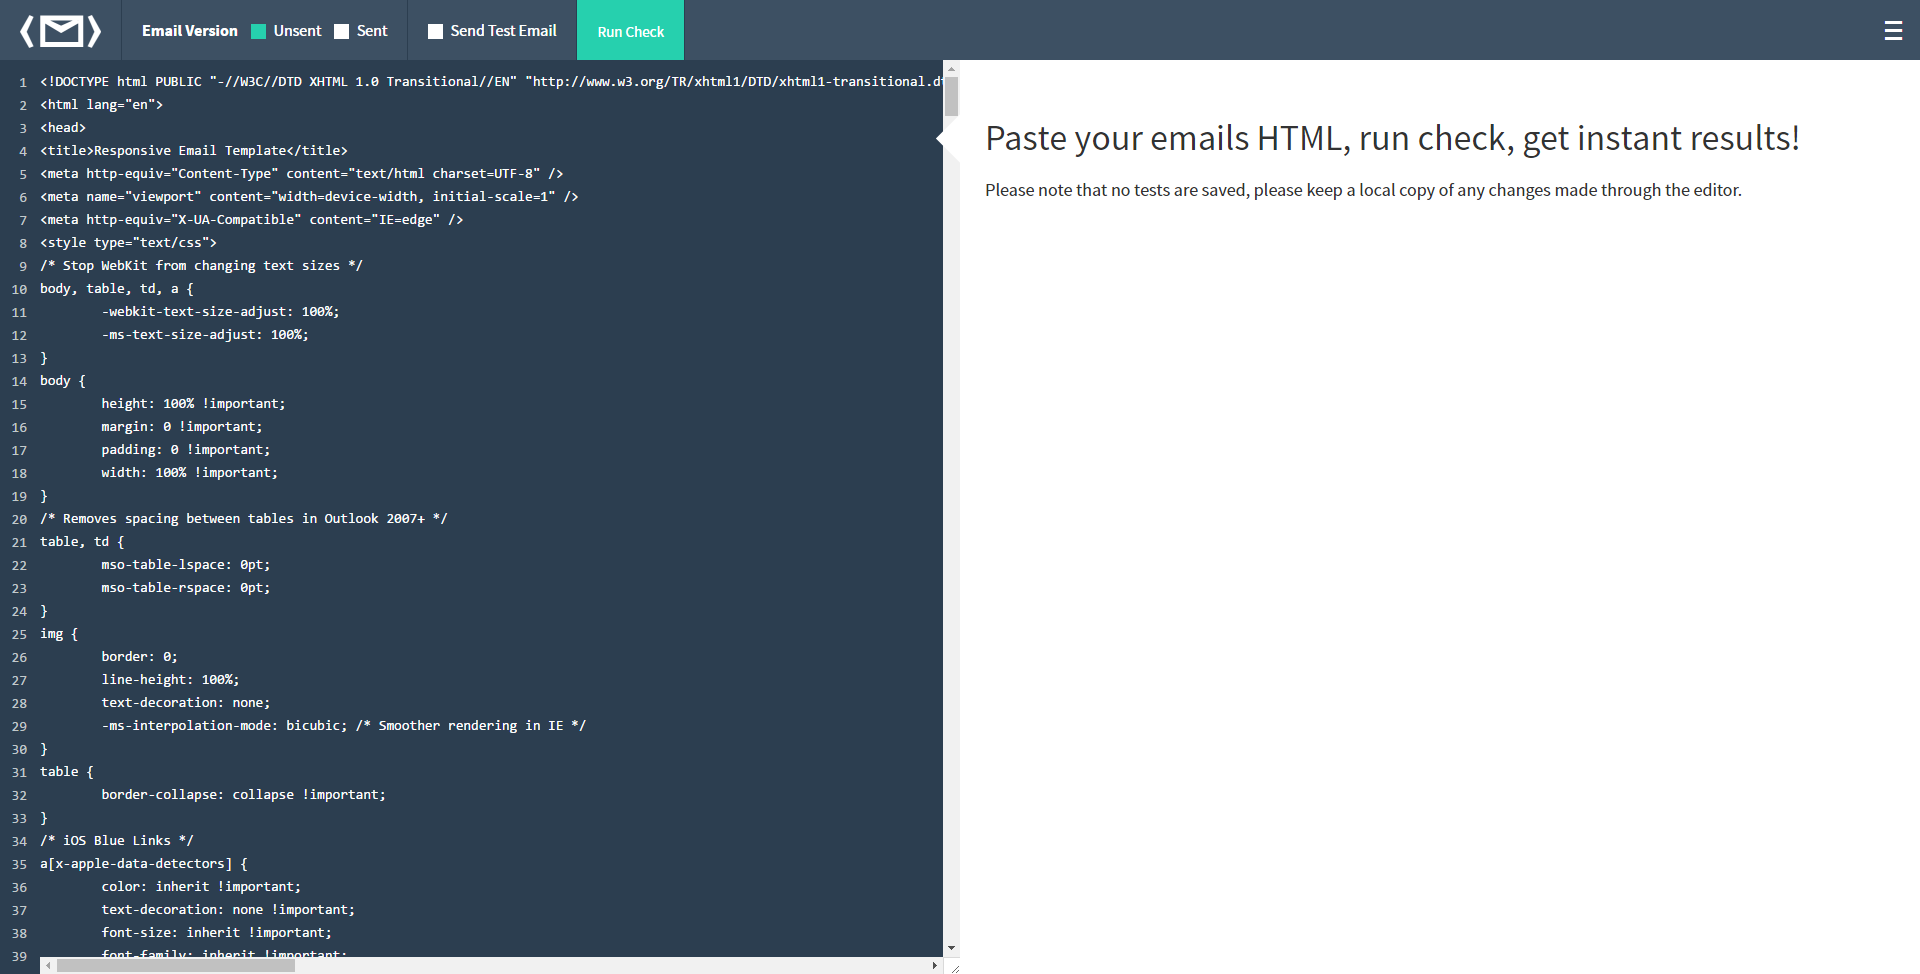Click the editor's vertical scrollbar down arrow
Viewport: 1920px width, 974px height.
(x=950, y=948)
